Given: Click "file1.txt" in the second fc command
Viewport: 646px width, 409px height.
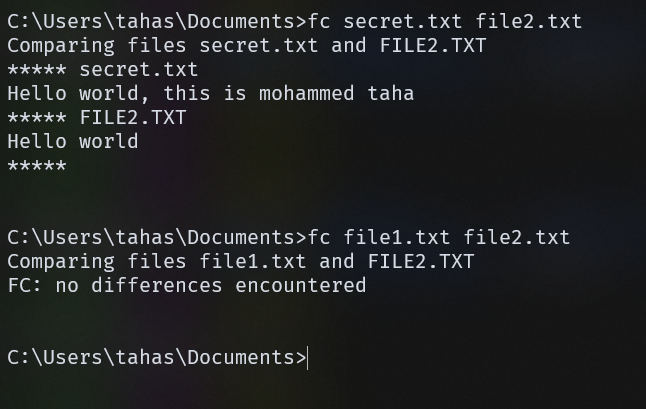Looking at the screenshot, I should click(x=397, y=237).
